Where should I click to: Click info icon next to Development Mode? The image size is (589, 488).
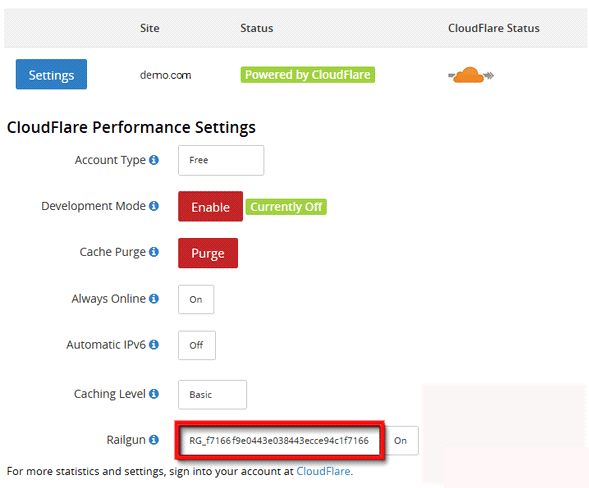coord(154,206)
